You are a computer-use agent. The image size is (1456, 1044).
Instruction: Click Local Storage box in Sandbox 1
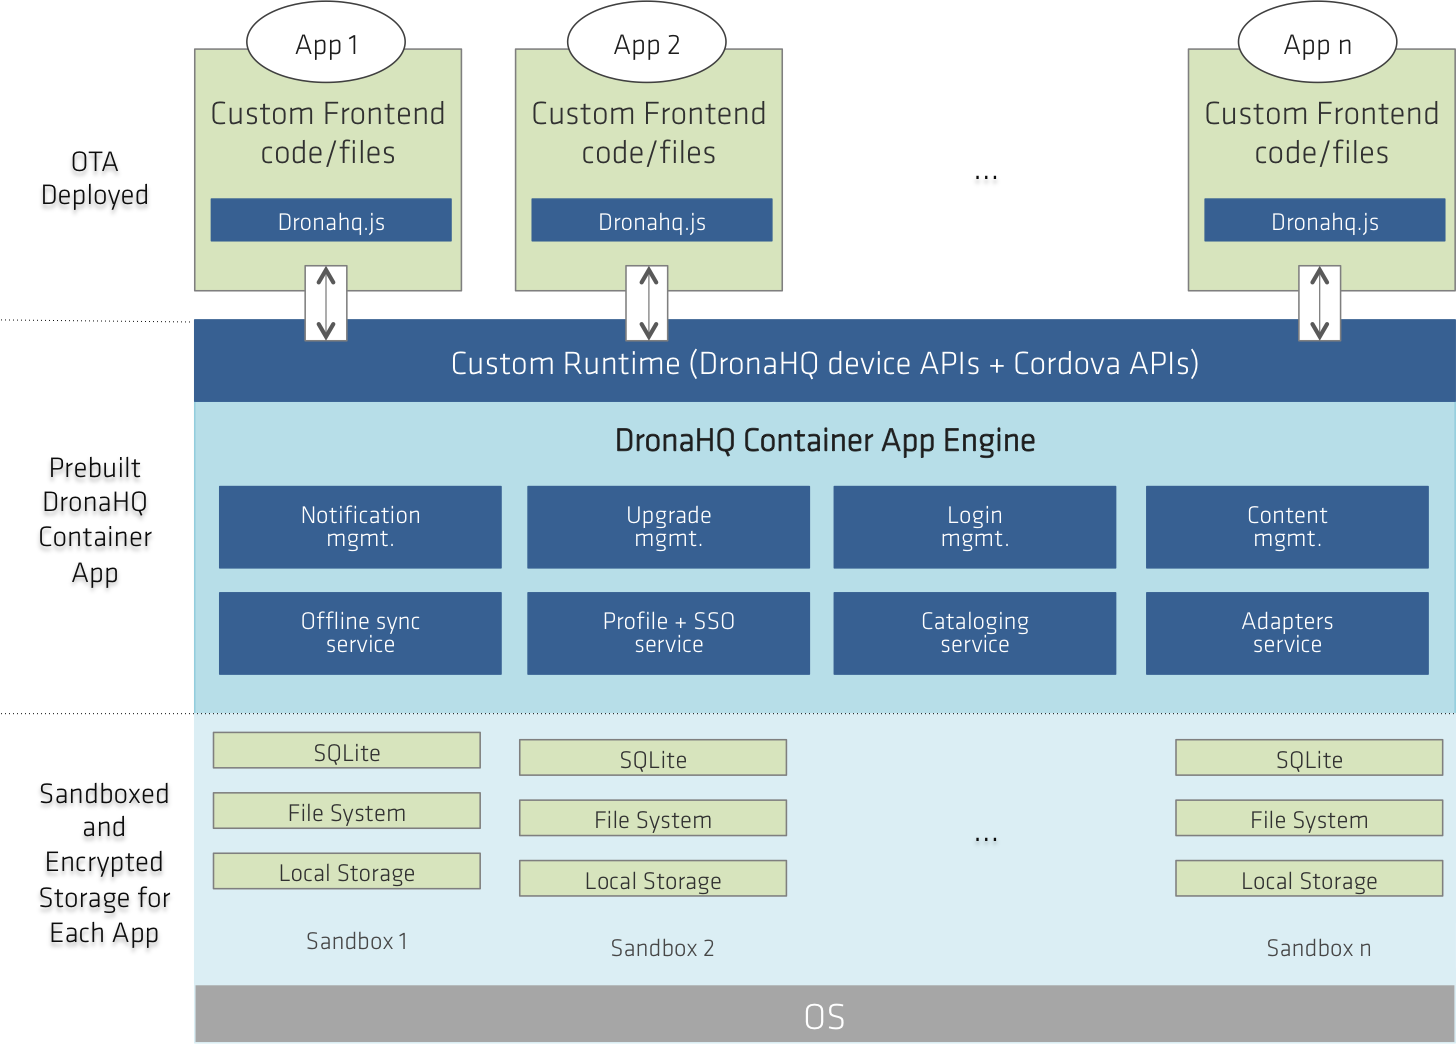347,871
